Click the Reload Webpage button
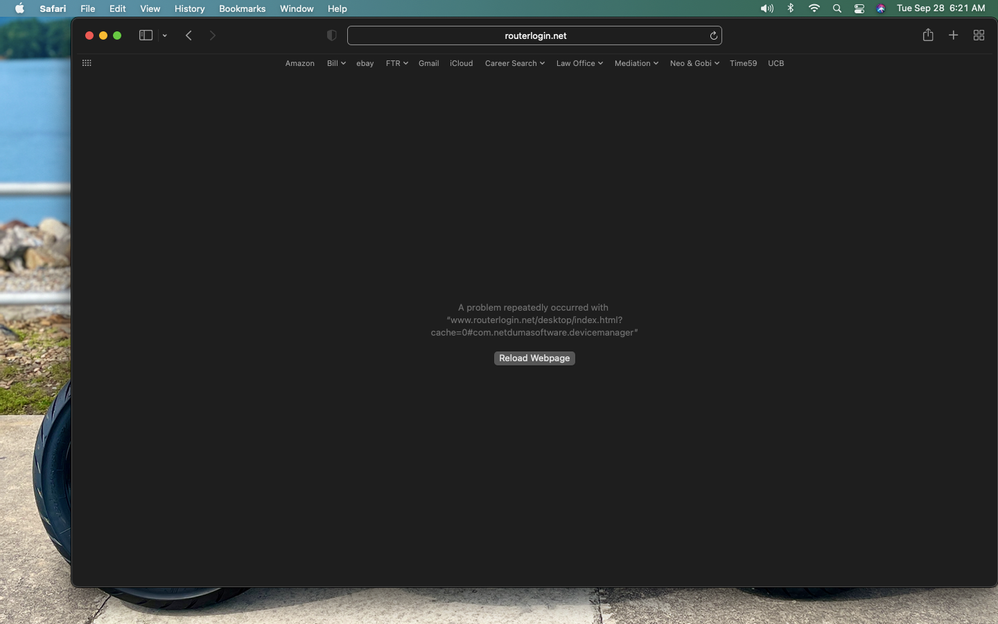This screenshot has height=624, width=998. pos(535,358)
